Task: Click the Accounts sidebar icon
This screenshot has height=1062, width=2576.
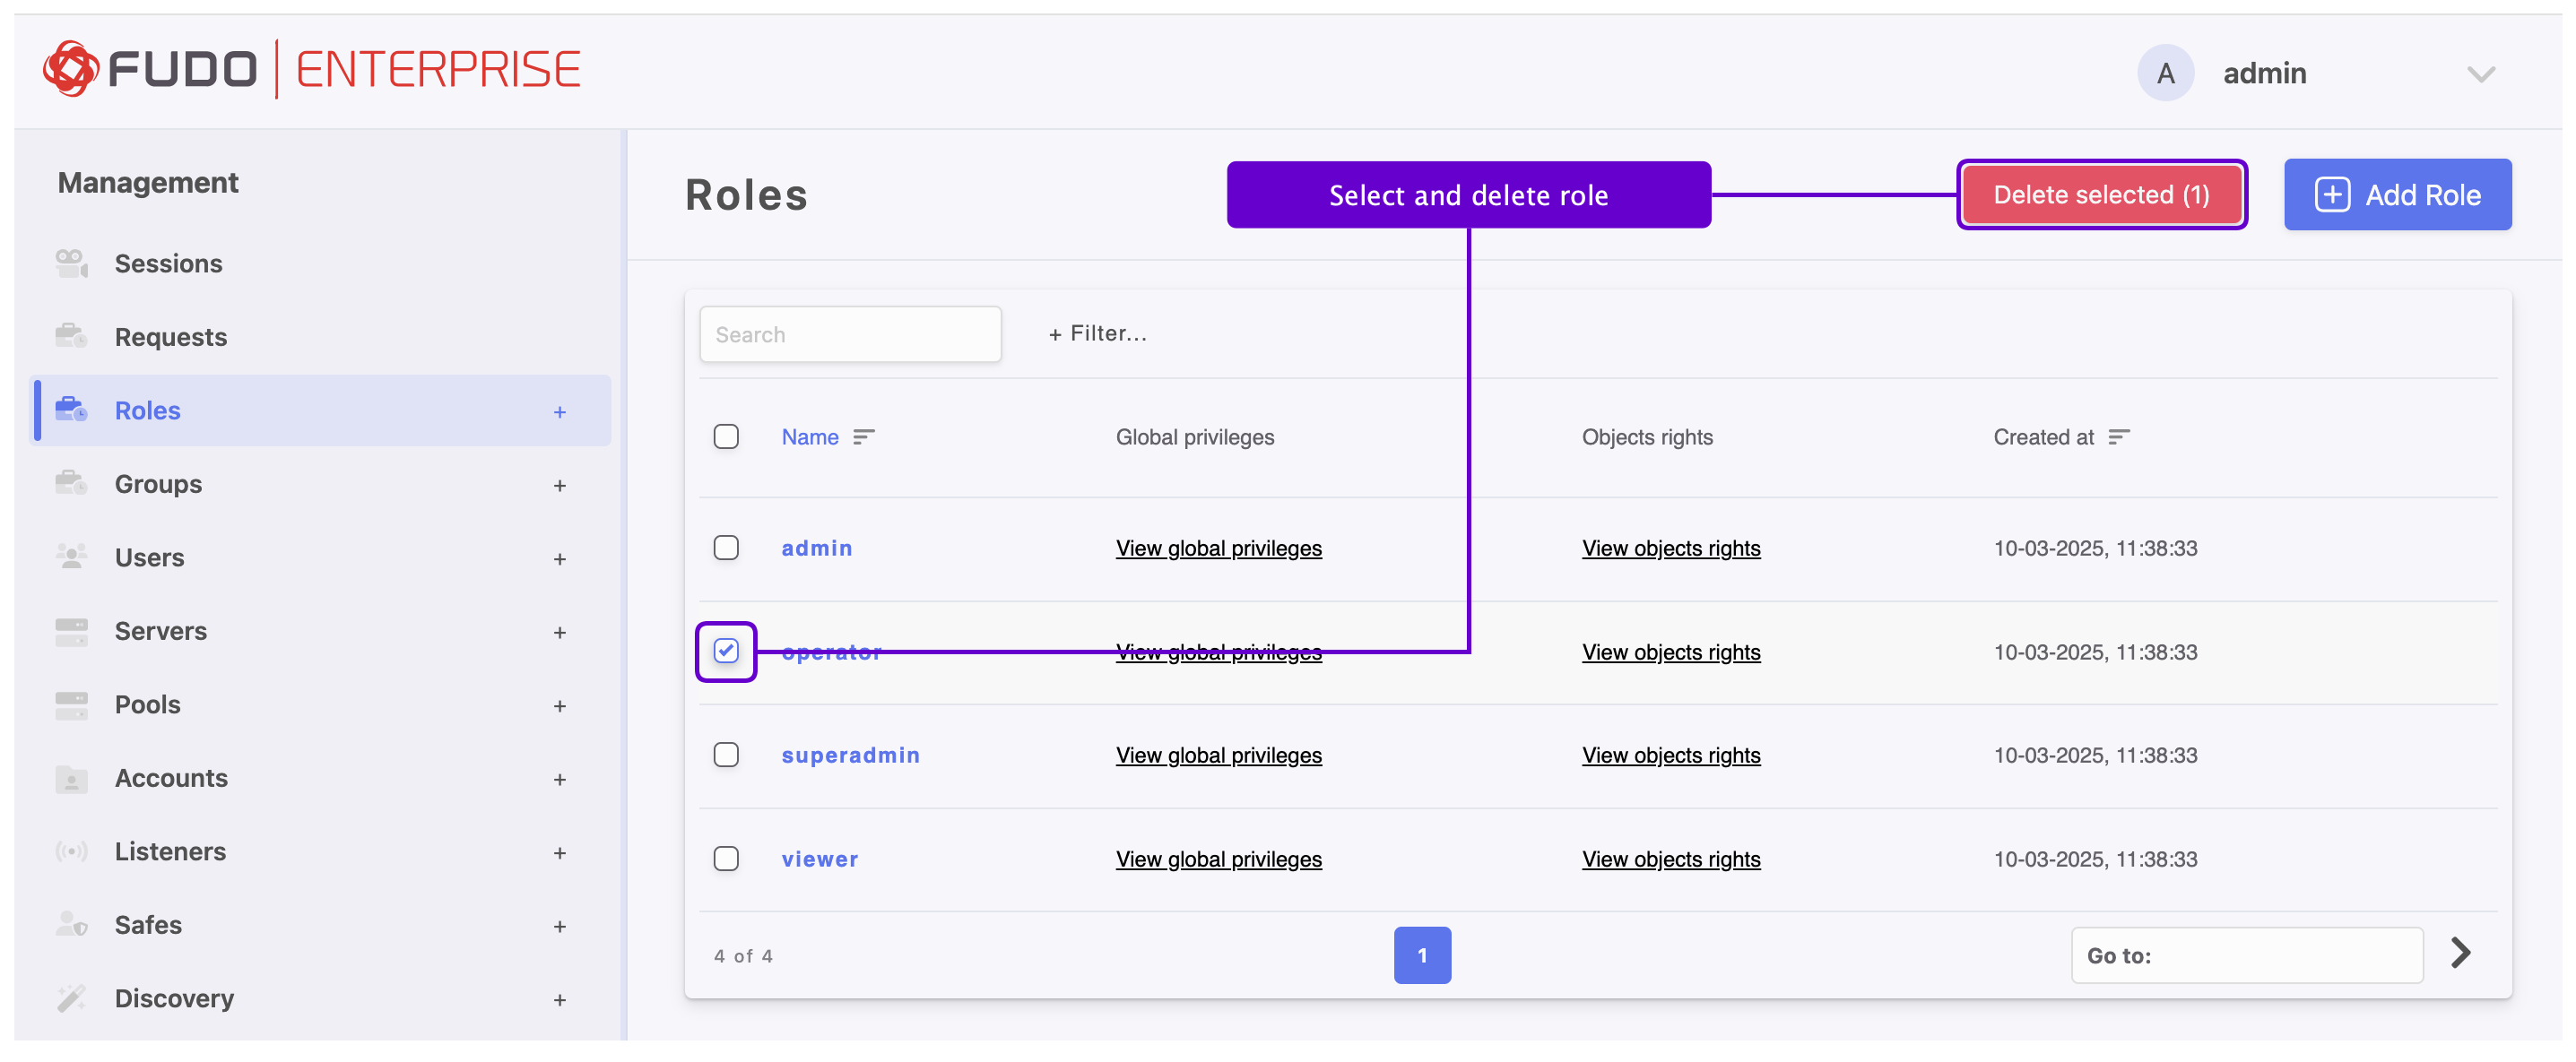Action: coord(71,778)
